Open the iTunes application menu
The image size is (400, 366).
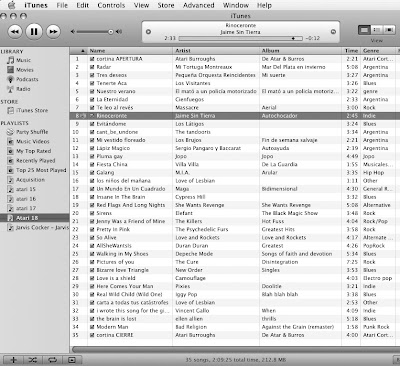tap(36, 5)
